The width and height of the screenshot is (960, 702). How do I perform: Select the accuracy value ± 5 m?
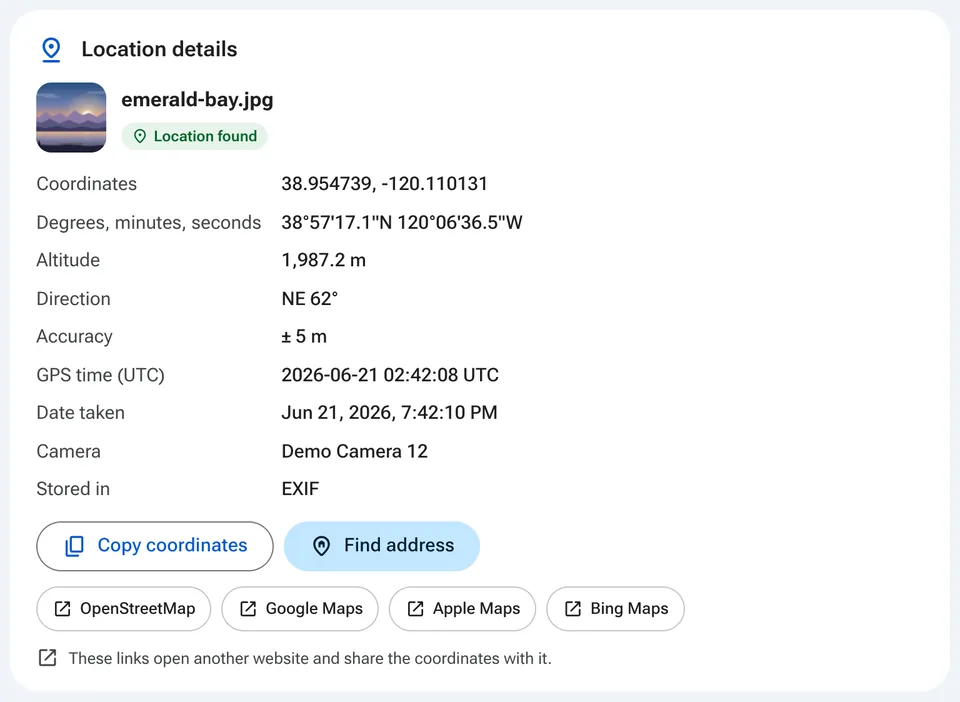tap(304, 337)
